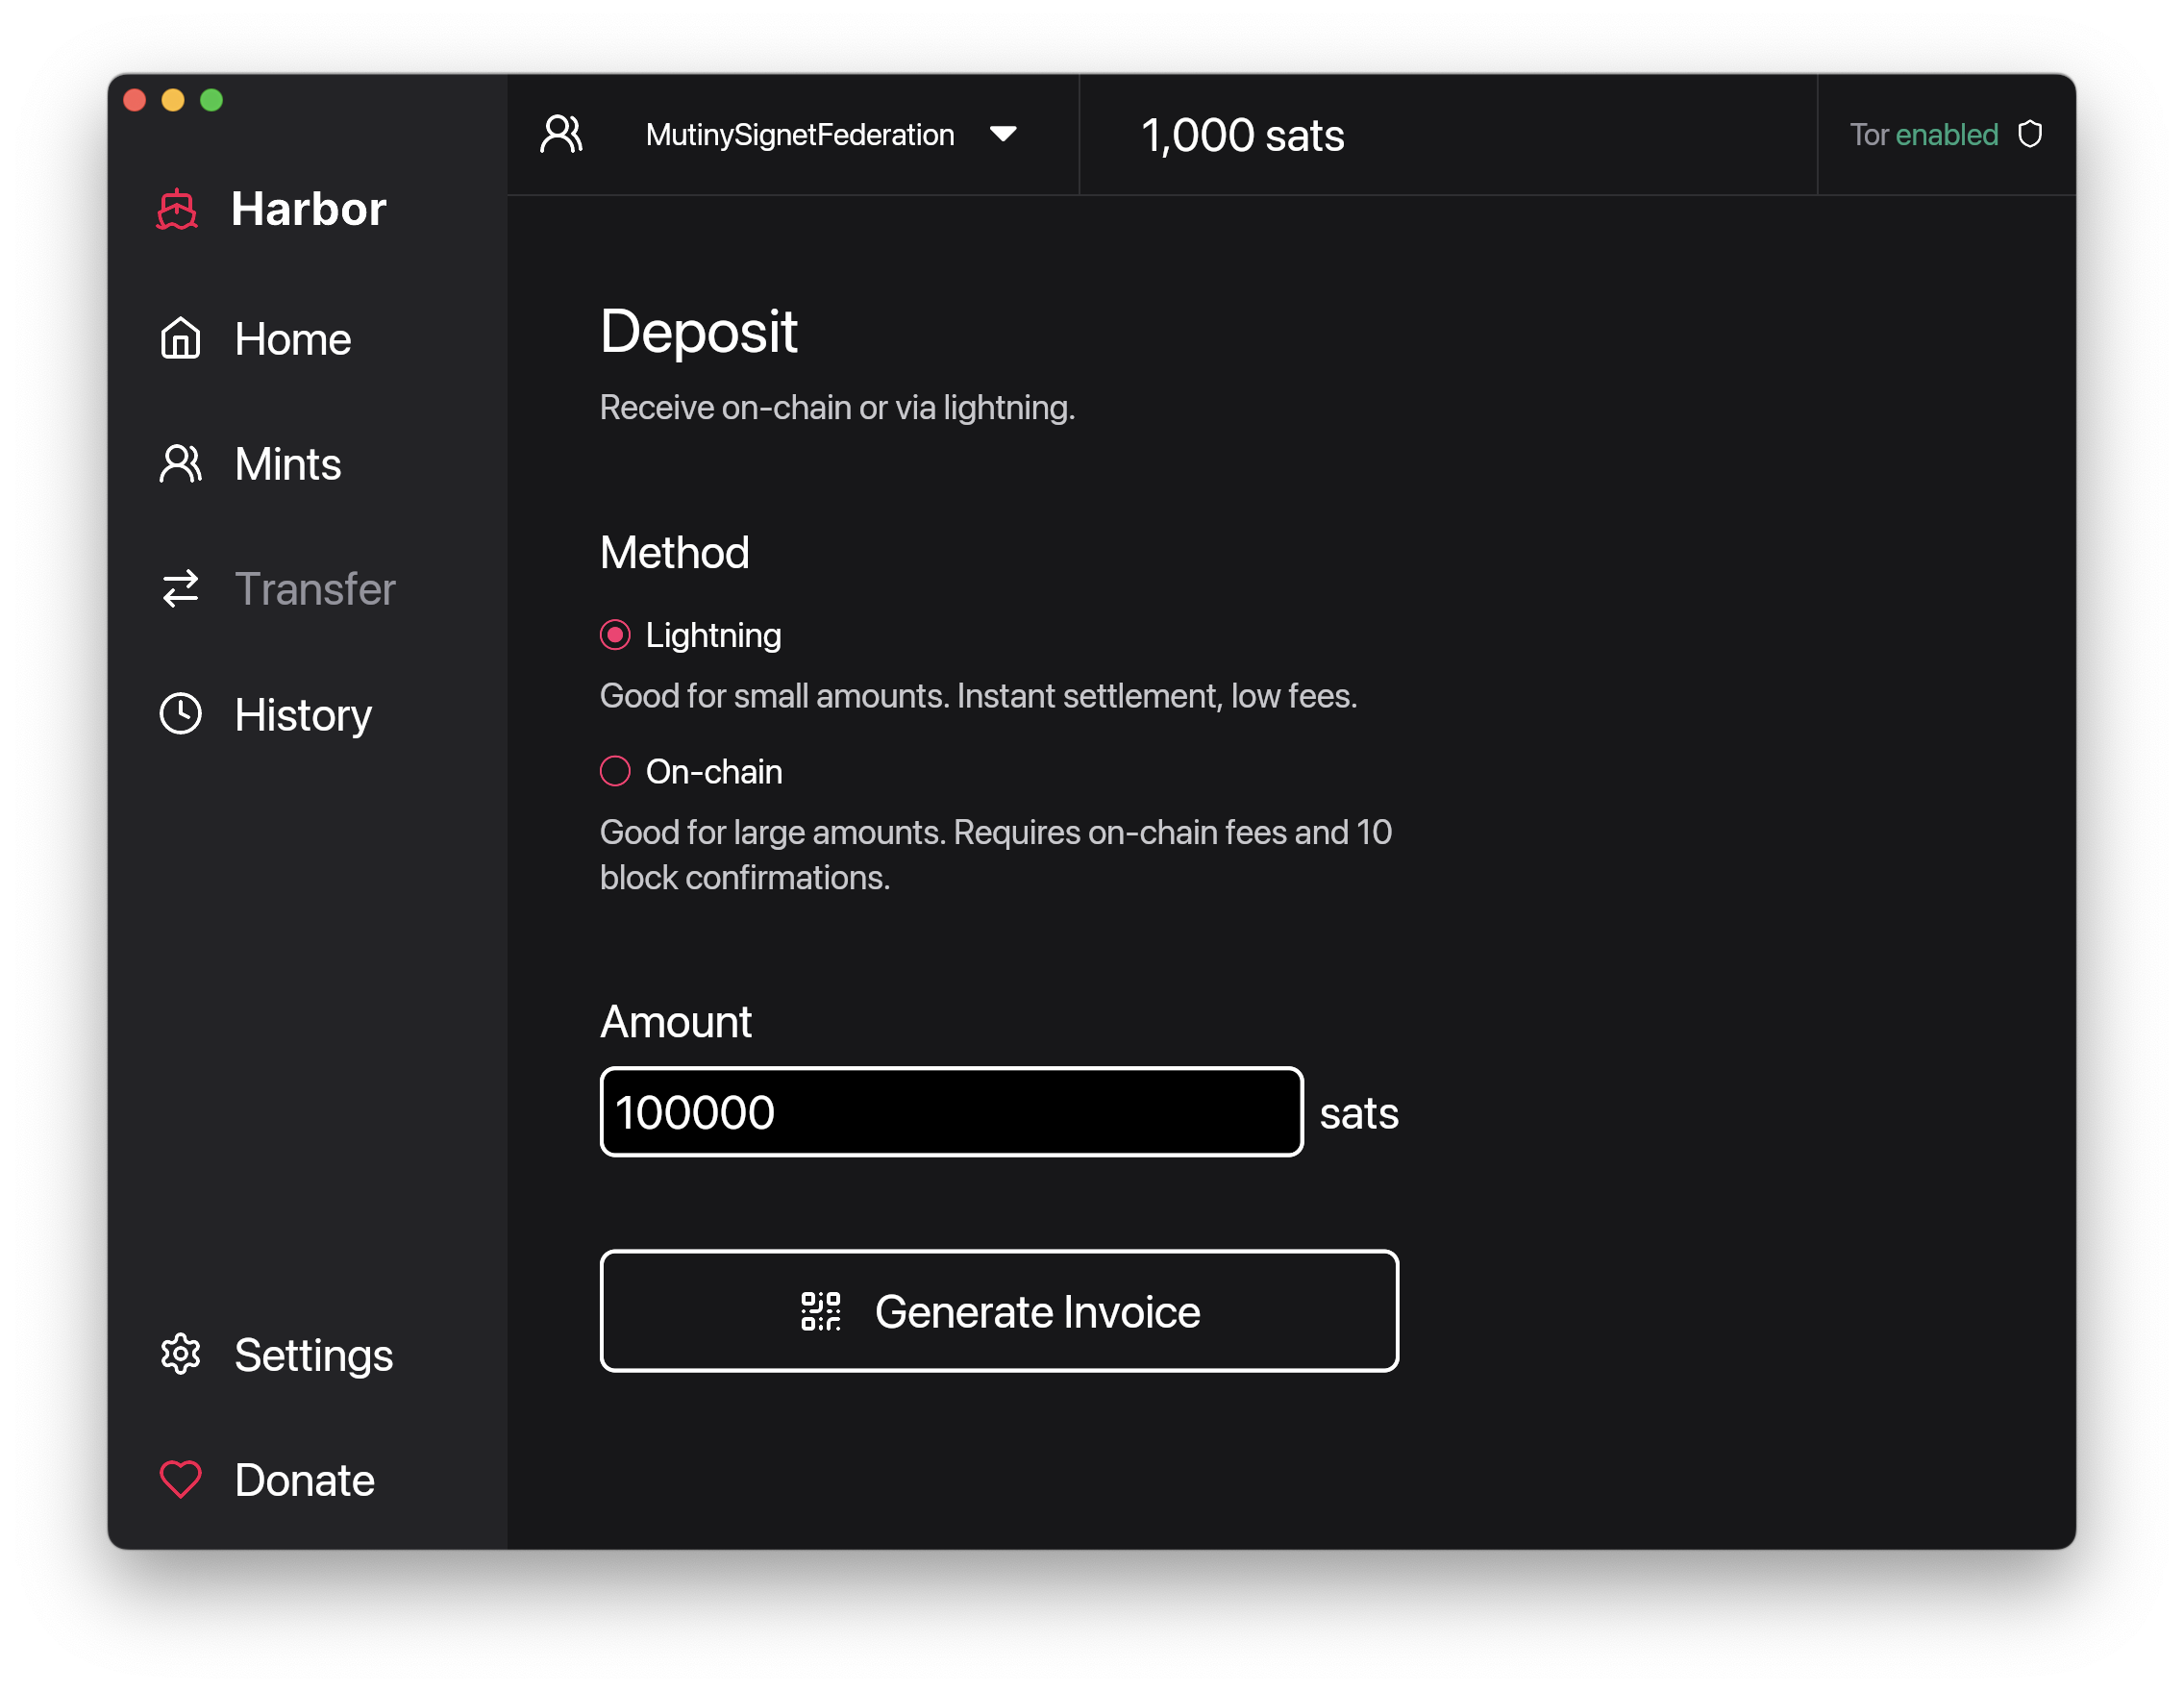
Task: Click the Harbor ship logo icon
Action: tap(177, 210)
